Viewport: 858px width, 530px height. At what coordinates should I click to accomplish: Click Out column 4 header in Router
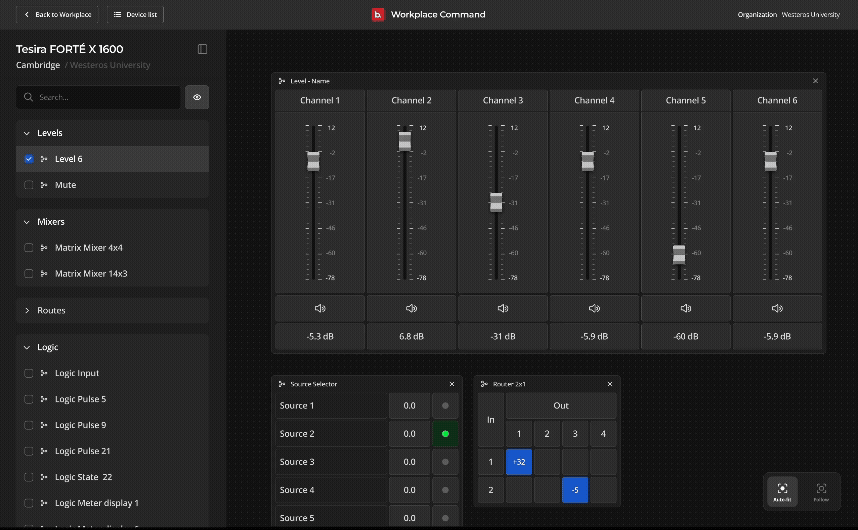pyautogui.click(x=603, y=434)
